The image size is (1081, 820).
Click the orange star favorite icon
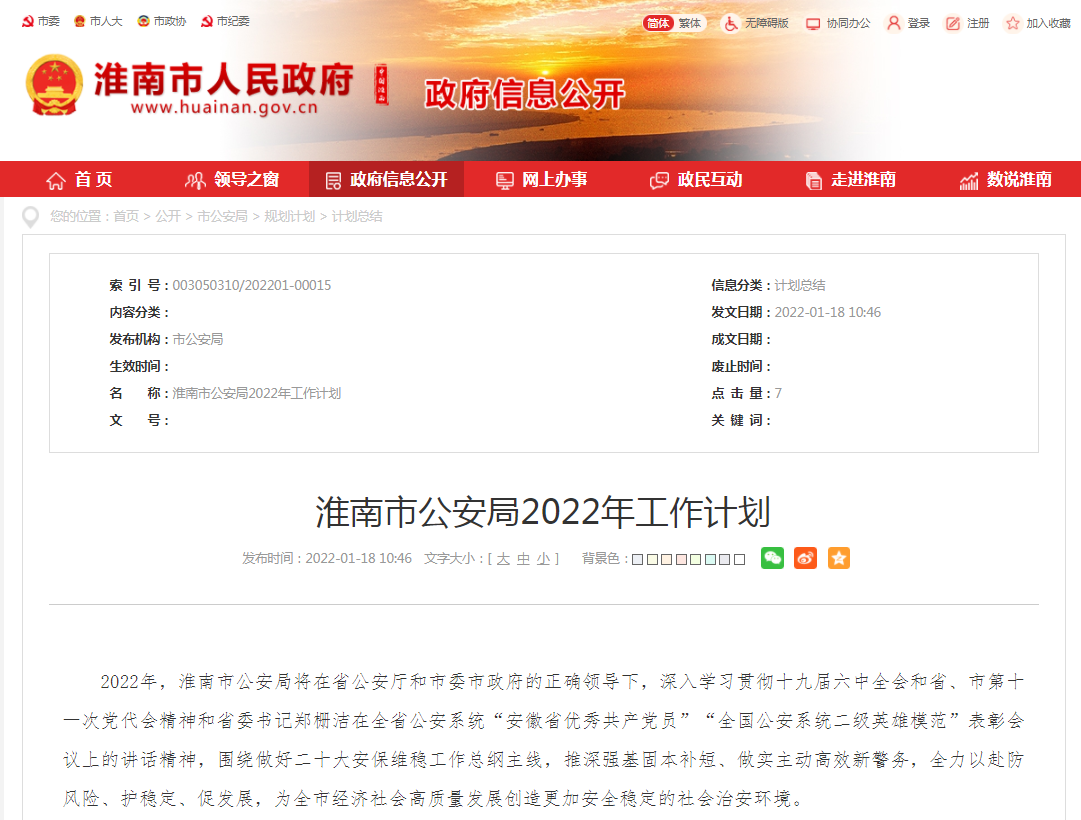(838, 558)
